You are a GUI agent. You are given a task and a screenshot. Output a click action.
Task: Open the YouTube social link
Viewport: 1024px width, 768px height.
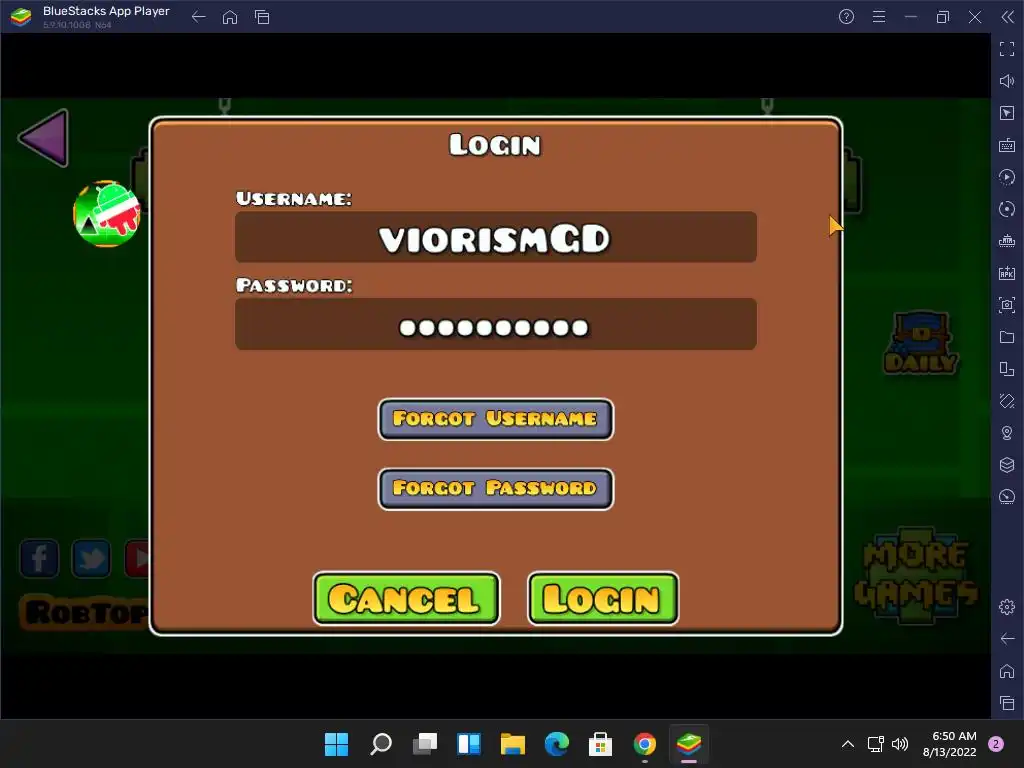[137, 558]
